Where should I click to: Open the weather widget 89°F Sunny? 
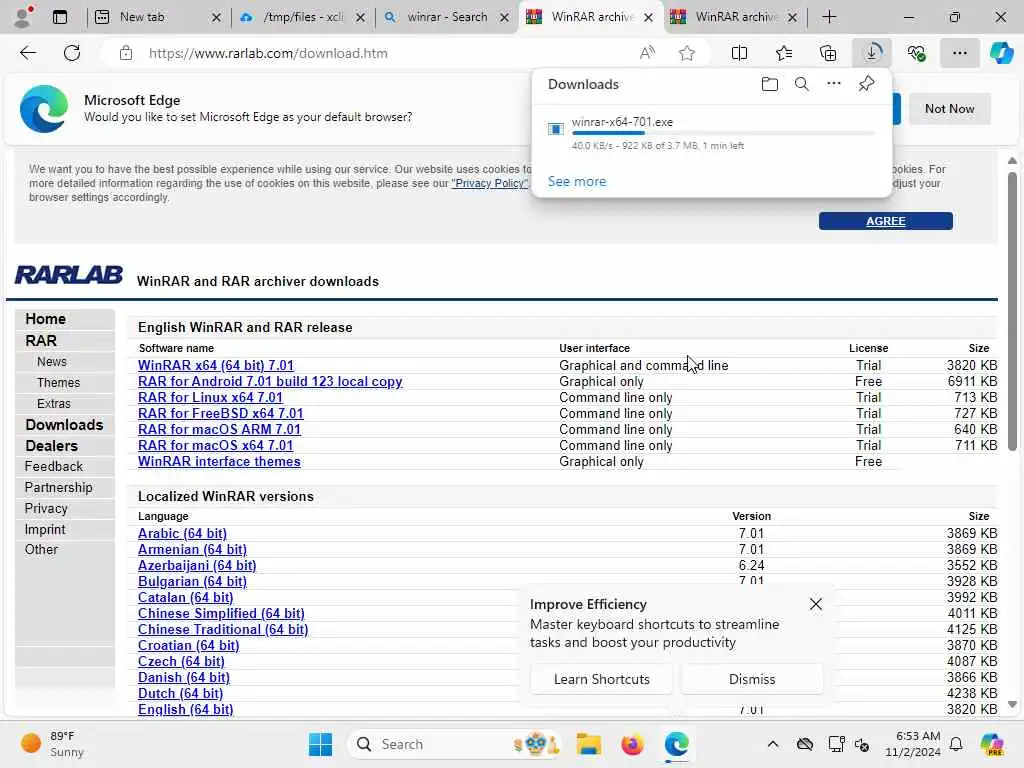(52, 744)
